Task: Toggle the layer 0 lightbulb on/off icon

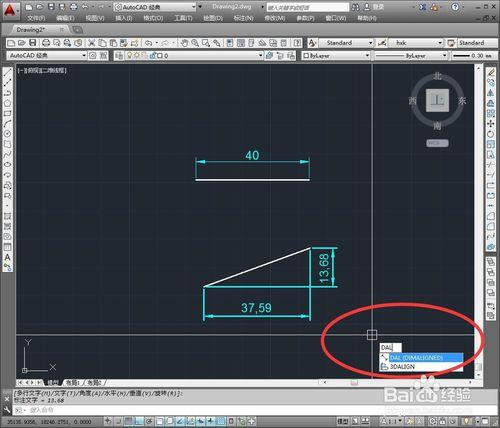Action: (x=129, y=56)
